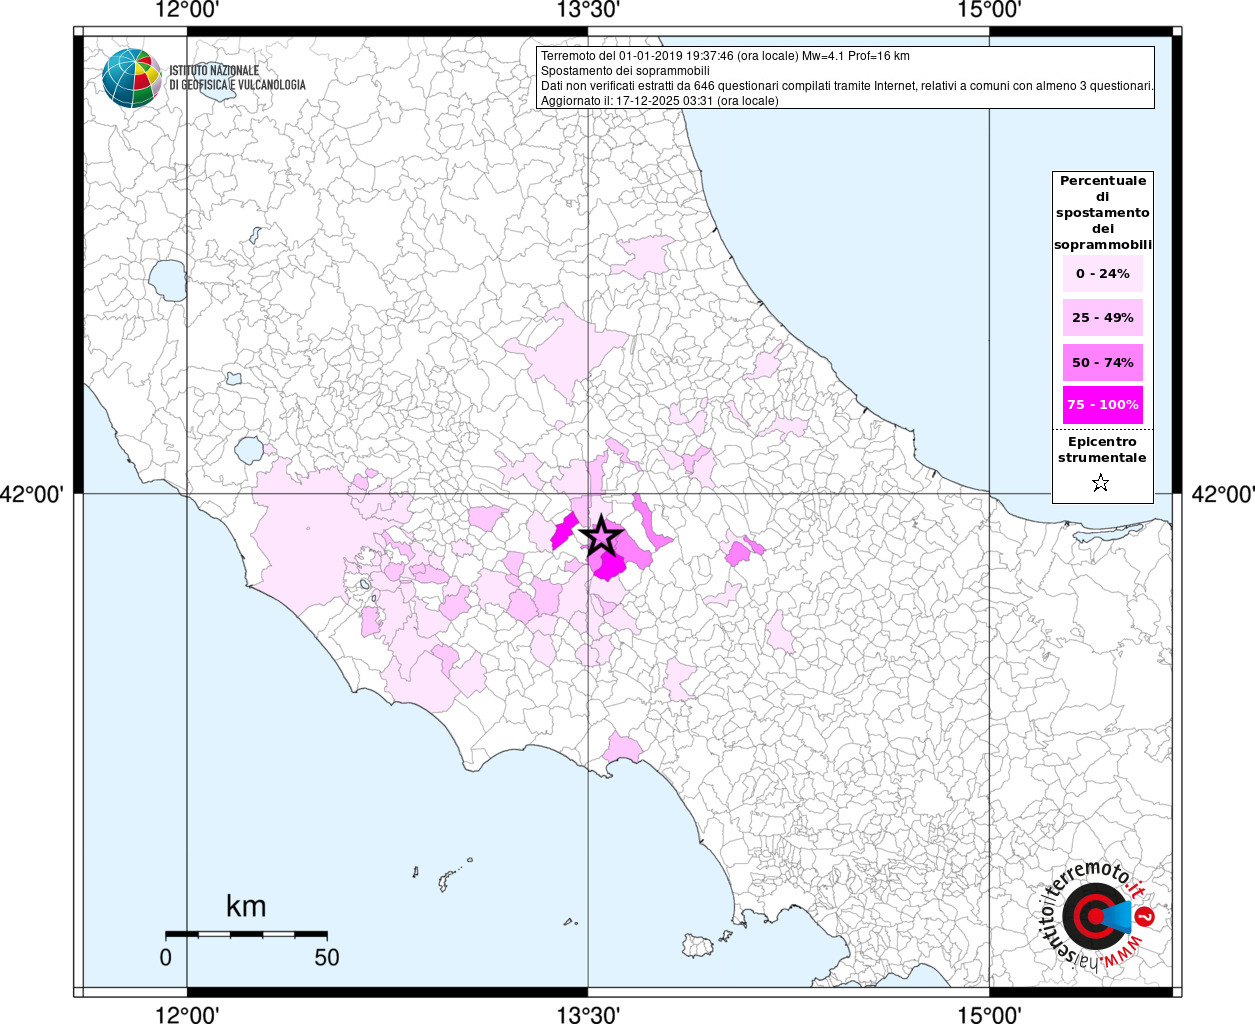This screenshot has width=1255, height=1024.
Task: Click the INGV globe logo
Action: [x=132, y=78]
